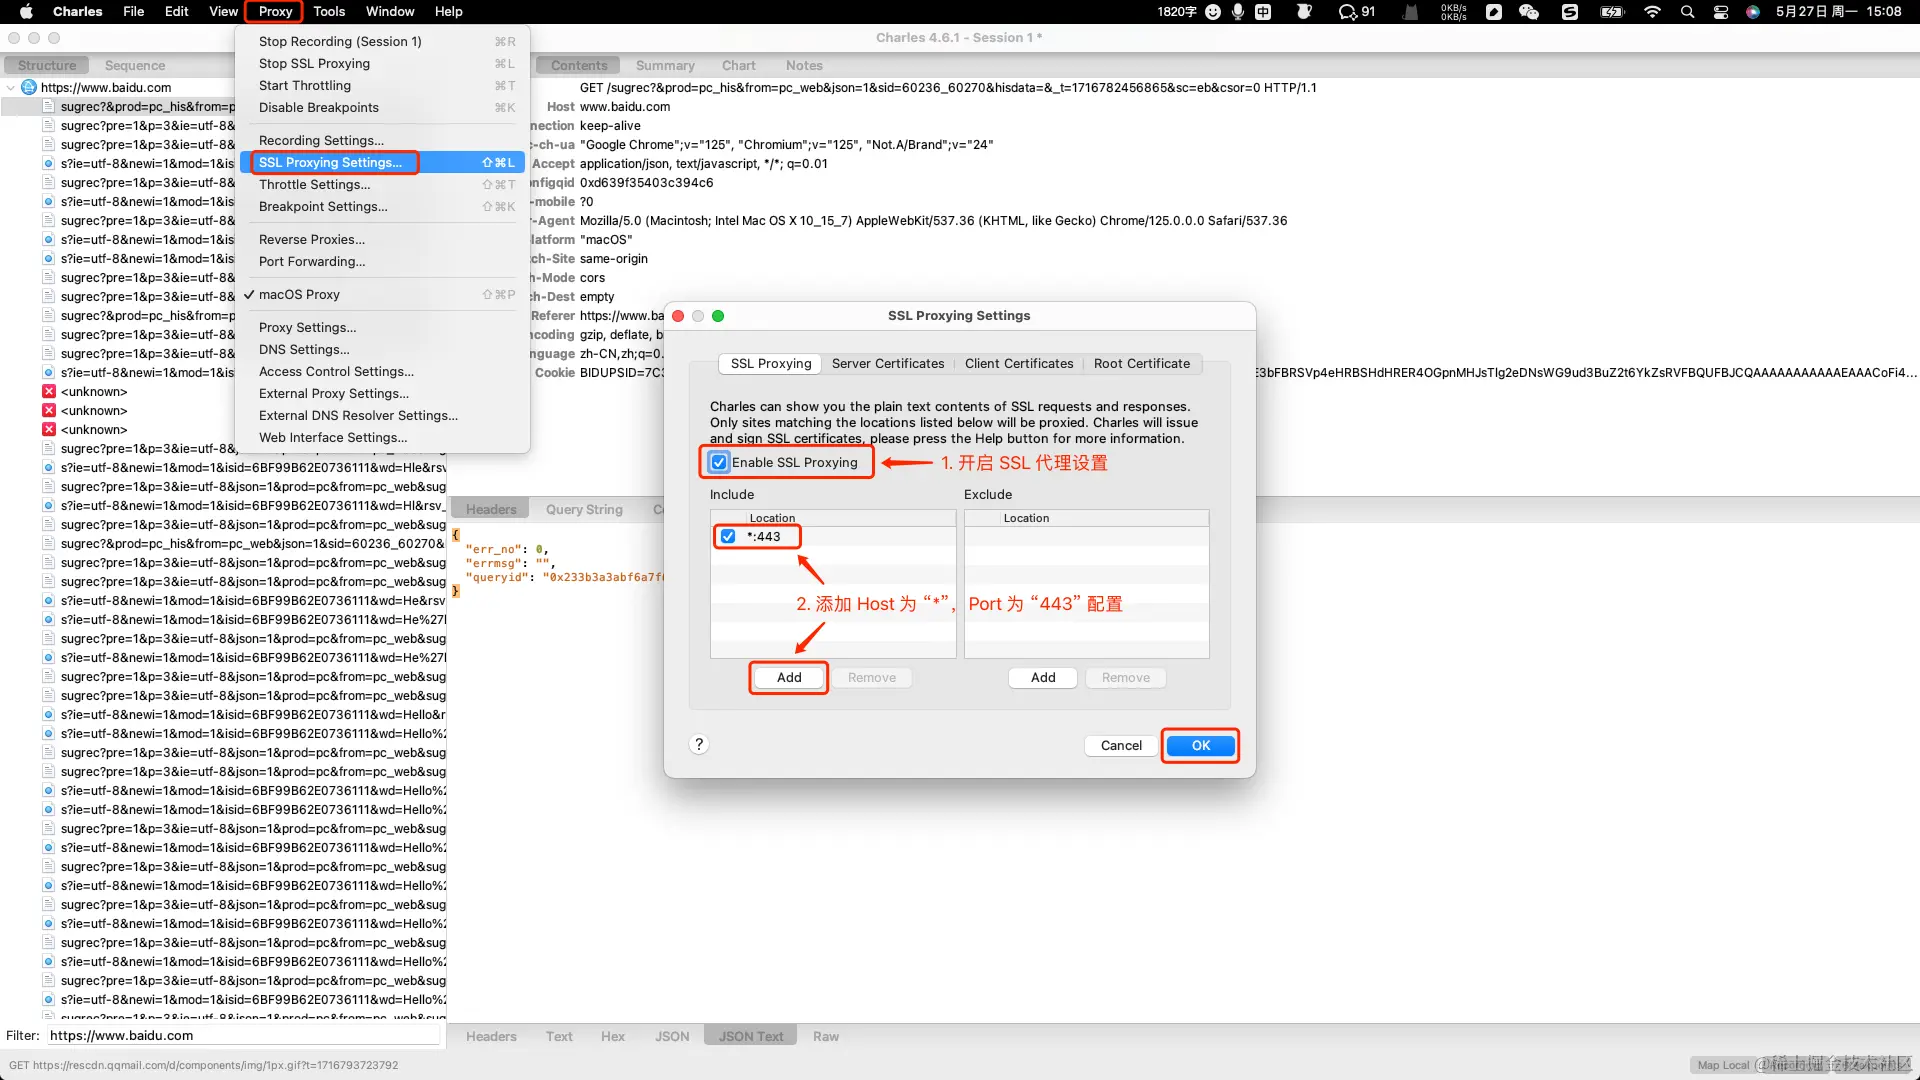Screen dimensions: 1920x1080
Task: Click the Filter input field
Action: tap(243, 1036)
